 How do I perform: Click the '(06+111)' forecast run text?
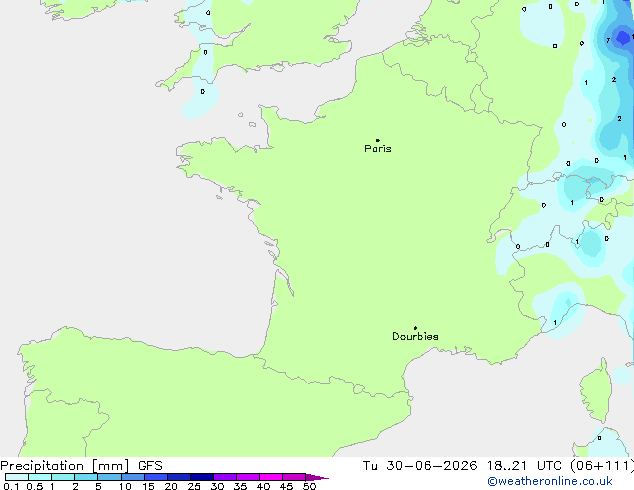coord(602,466)
